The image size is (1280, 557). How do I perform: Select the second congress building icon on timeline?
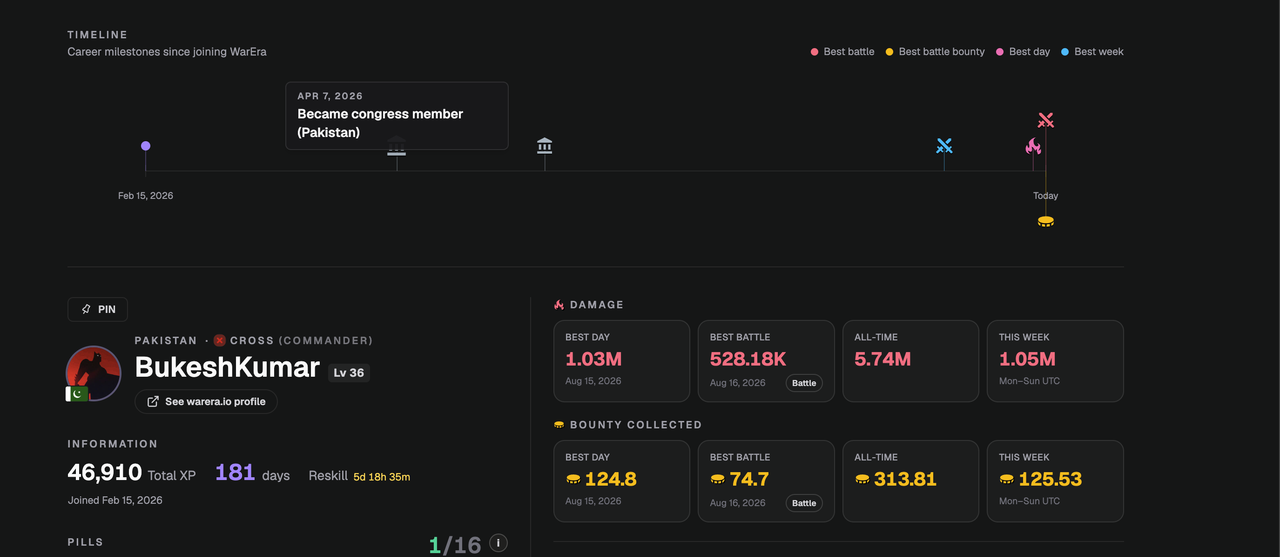coord(544,146)
